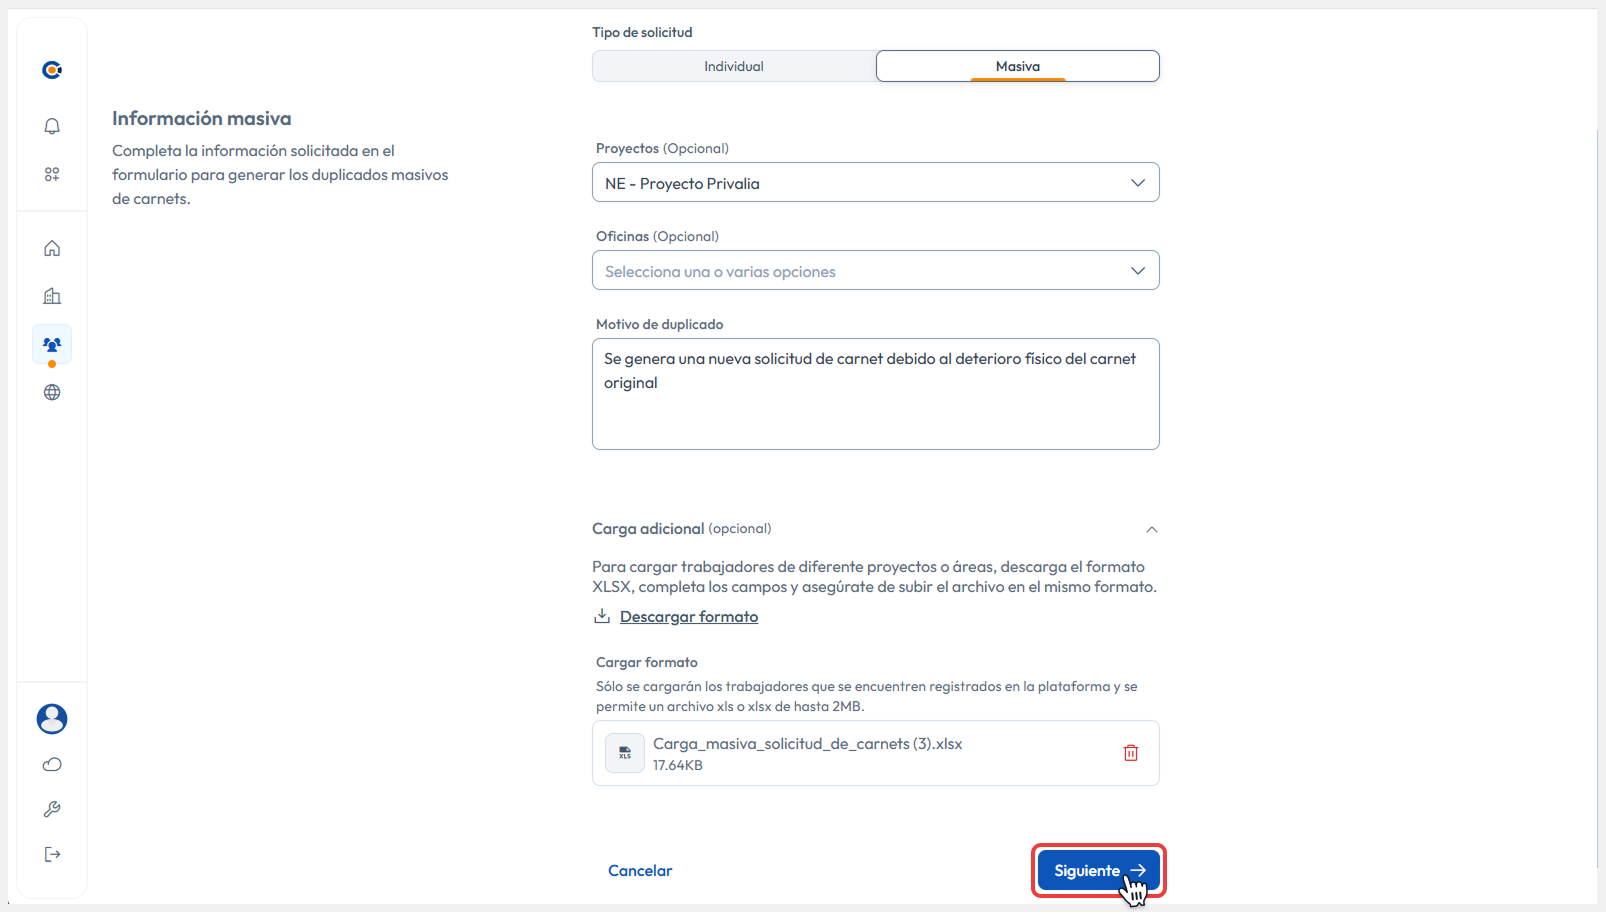Click the user profile avatar icon
Screen dimensions: 1606x914
click(x=51, y=719)
